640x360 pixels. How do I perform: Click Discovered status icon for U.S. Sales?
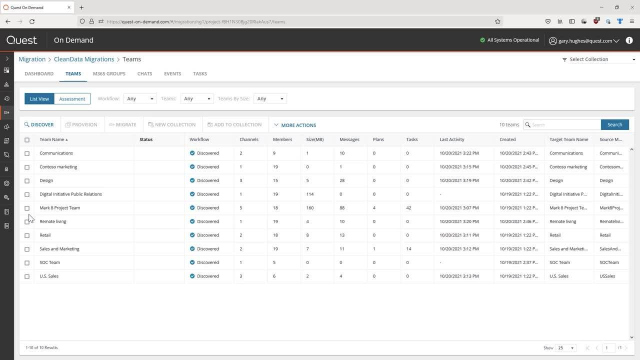click(x=192, y=276)
